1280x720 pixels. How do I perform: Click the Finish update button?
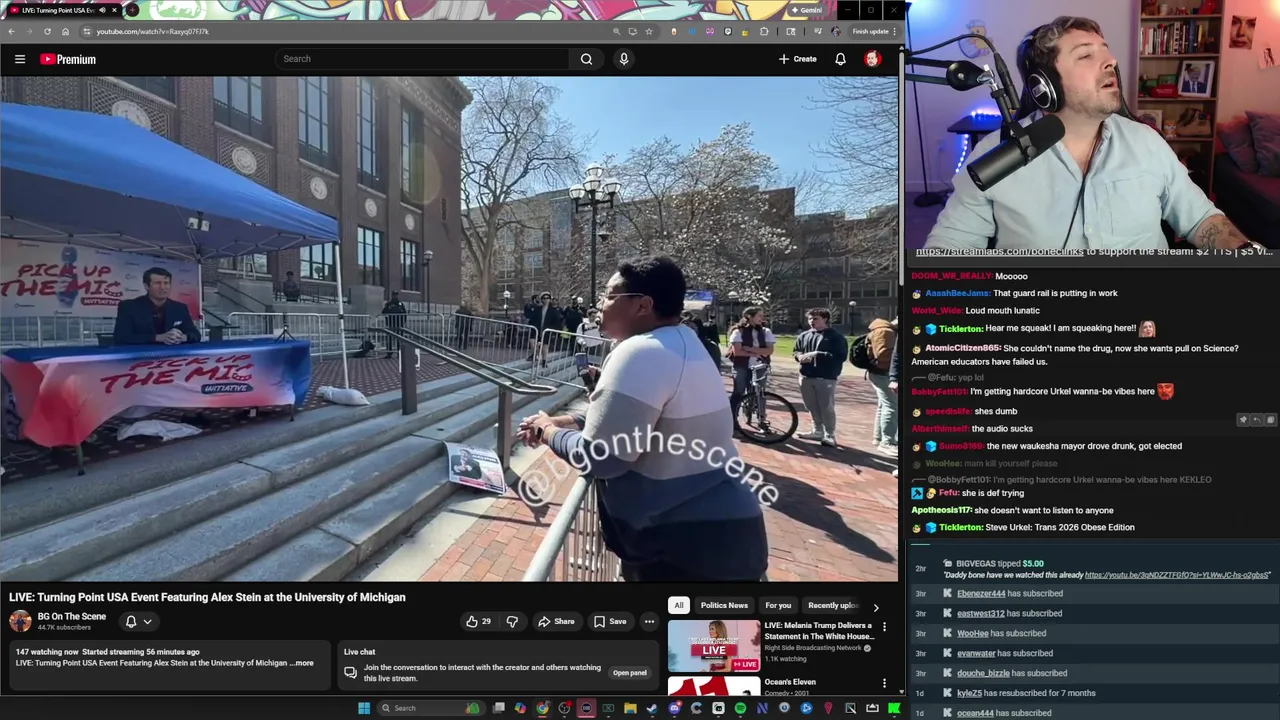click(874, 31)
